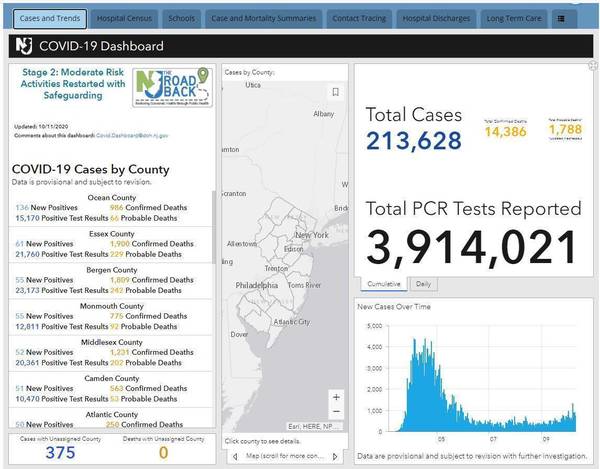Switch chart to Daily view

(x=423, y=284)
